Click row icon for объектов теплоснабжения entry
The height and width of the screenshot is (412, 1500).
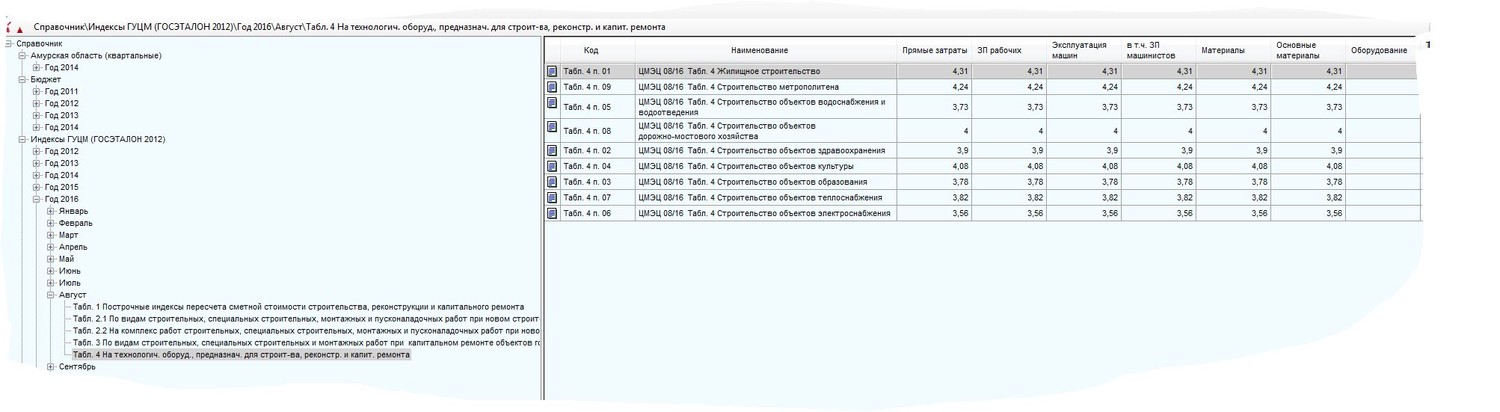(x=552, y=198)
